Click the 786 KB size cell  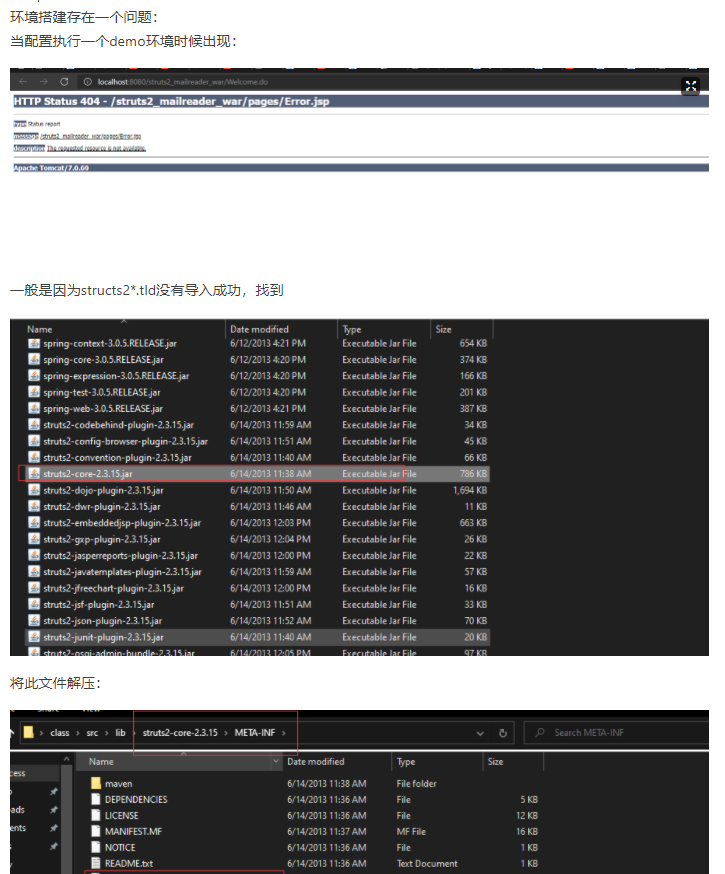pyautogui.click(x=473, y=474)
